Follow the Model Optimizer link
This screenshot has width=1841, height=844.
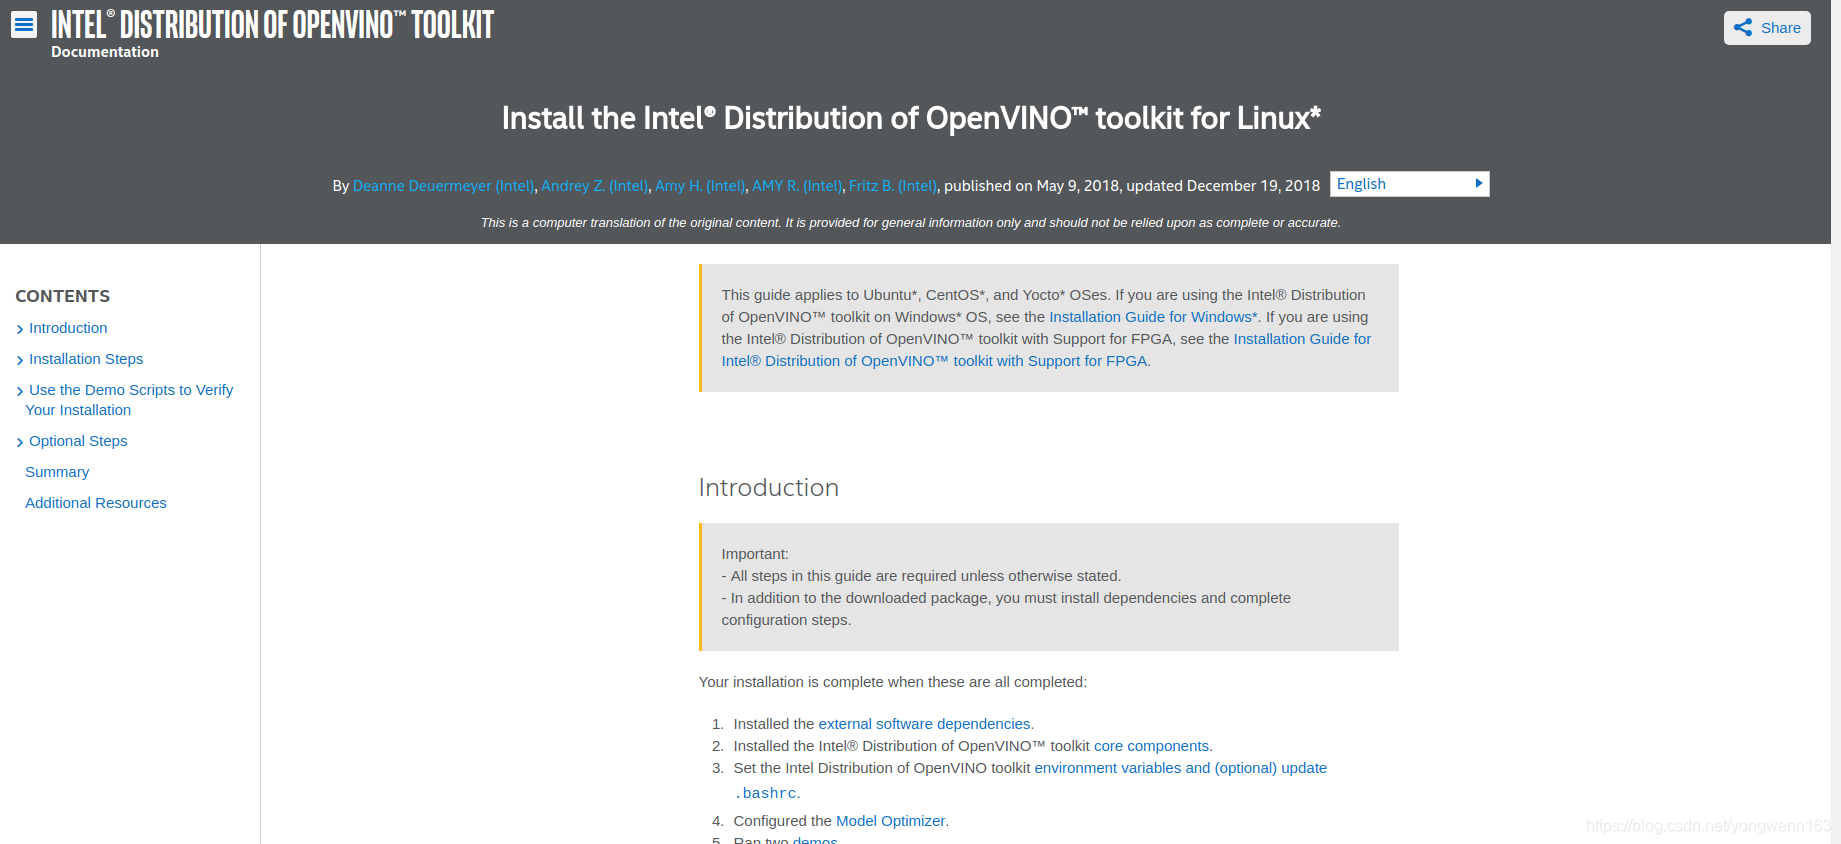(x=890, y=821)
